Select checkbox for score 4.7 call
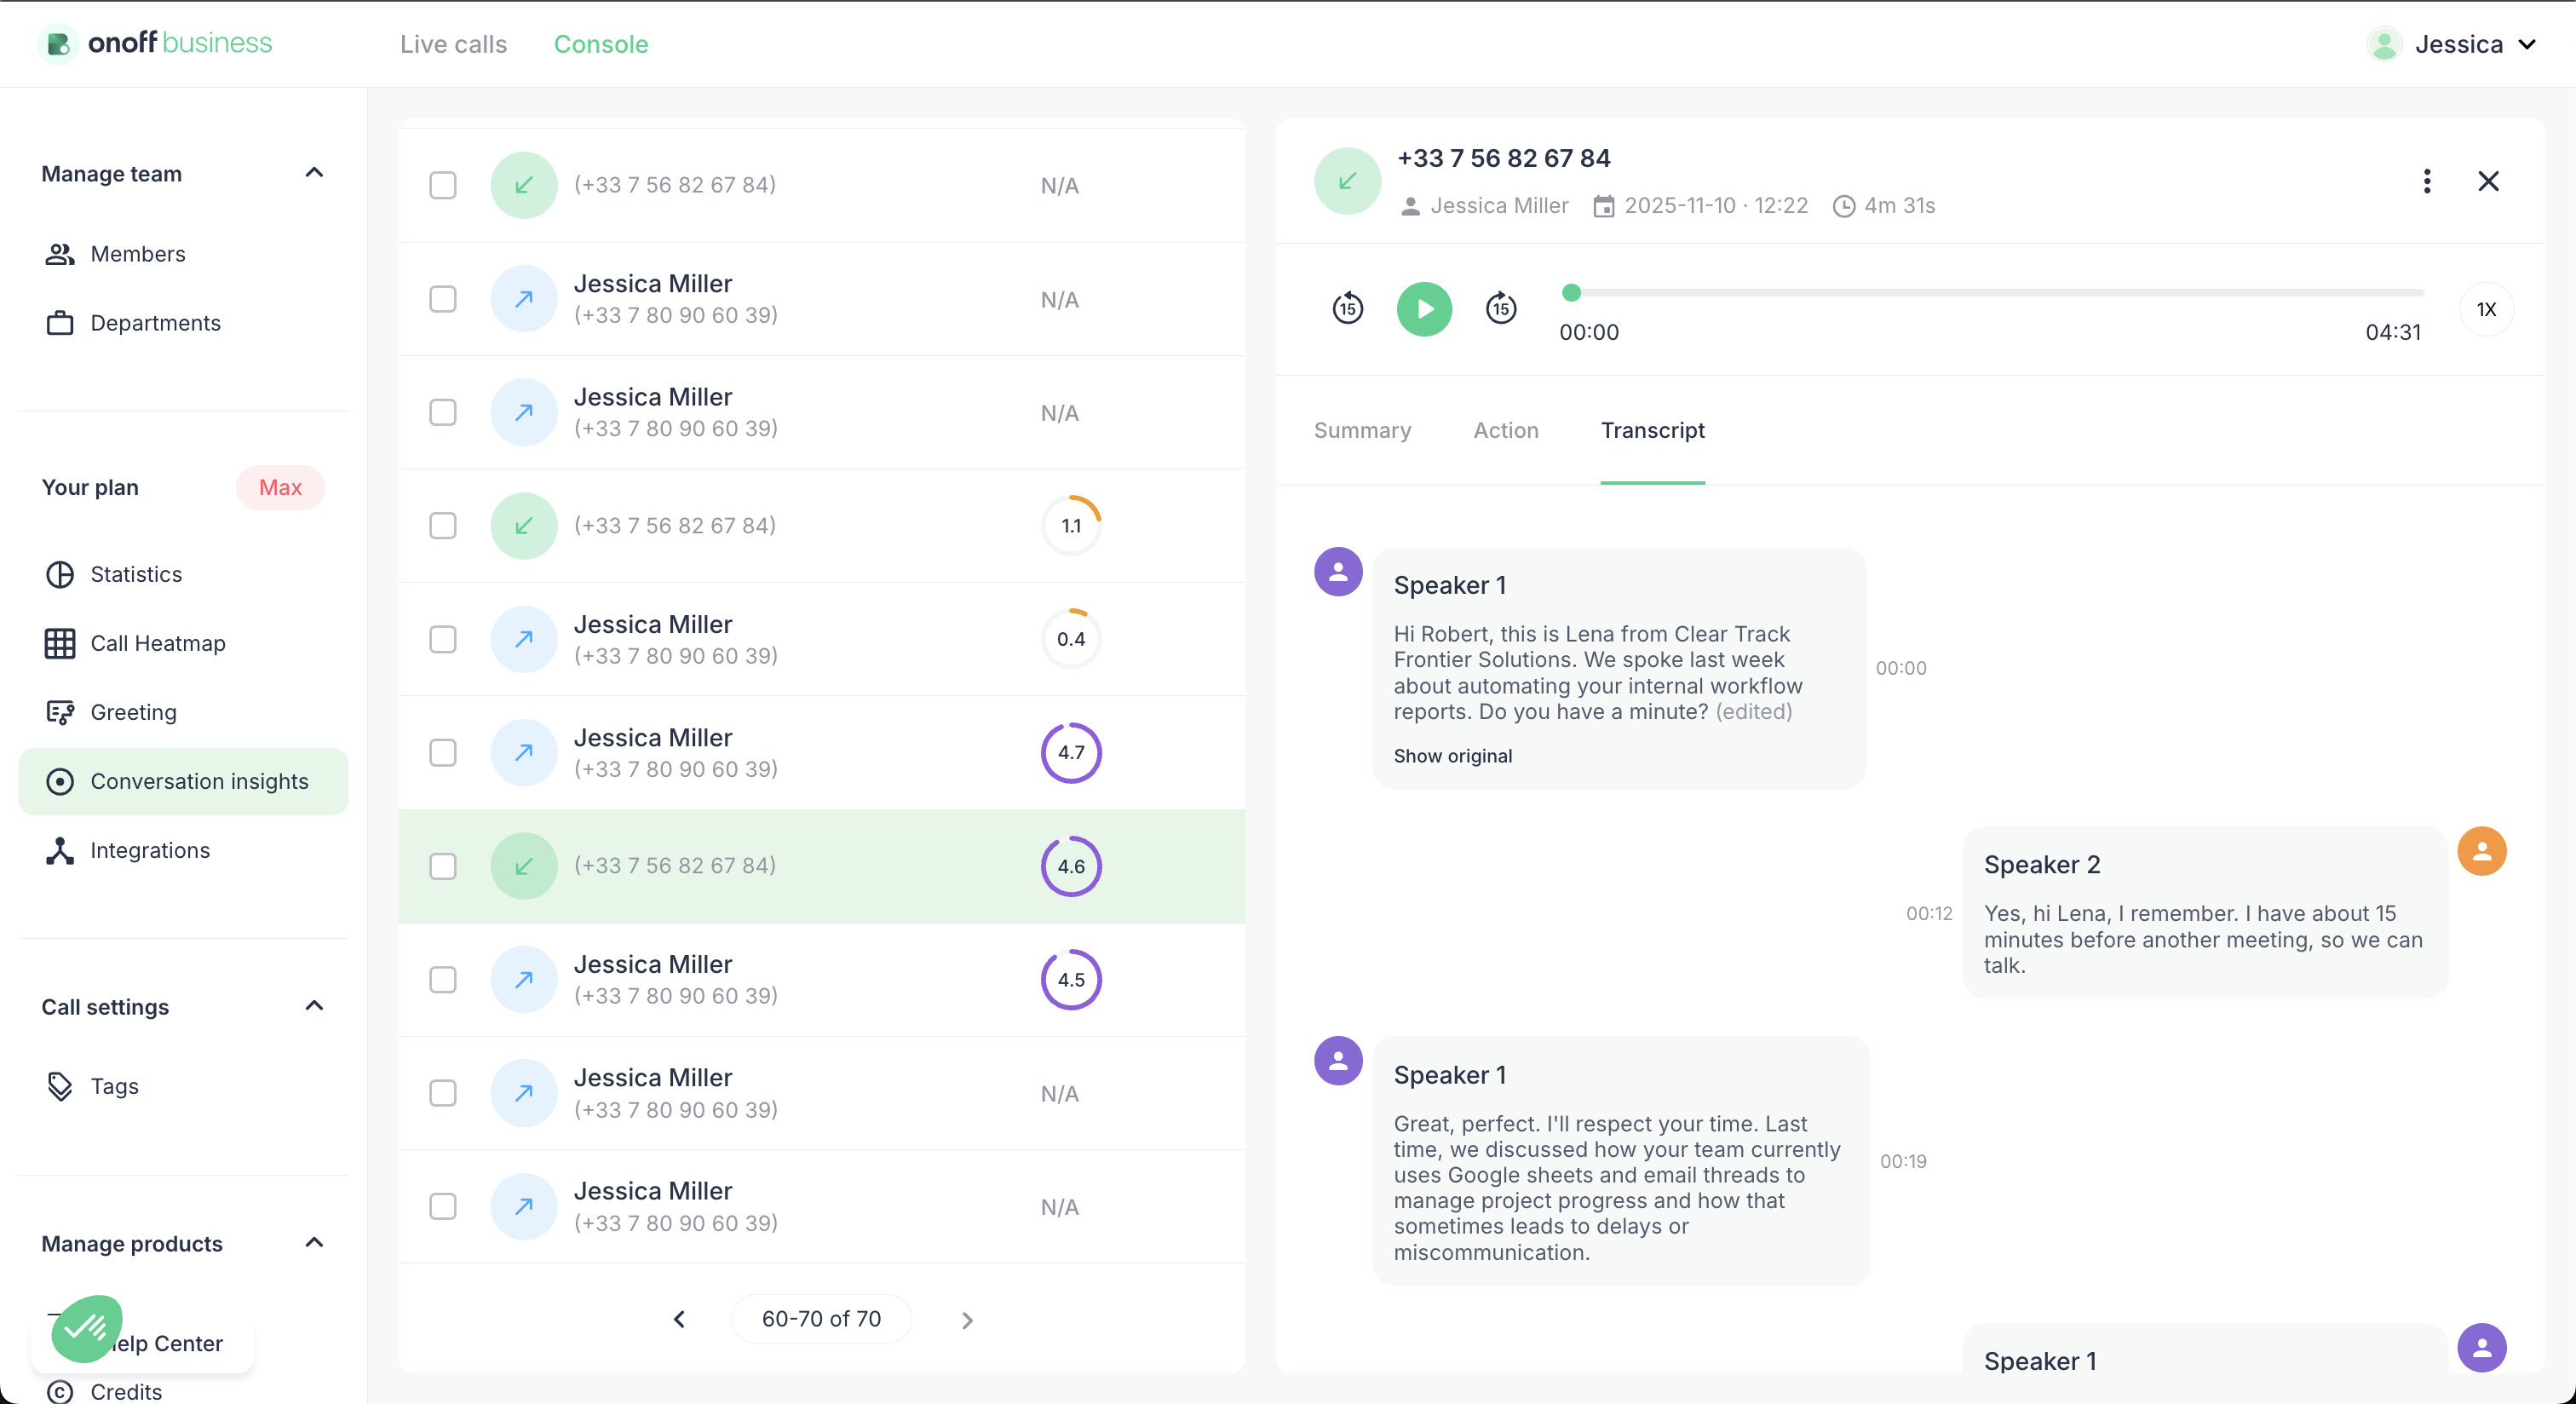2576x1404 pixels. (x=443, y=753)
